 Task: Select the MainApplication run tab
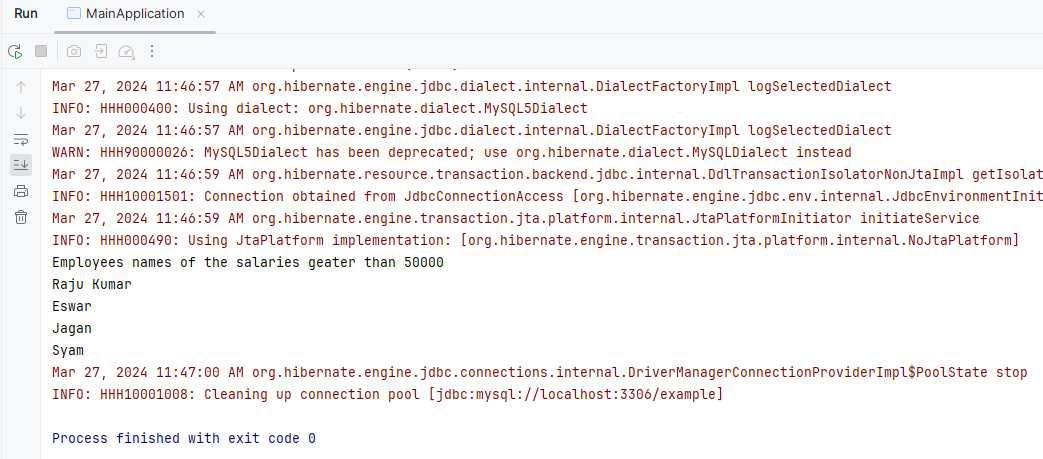click(126, 14)
